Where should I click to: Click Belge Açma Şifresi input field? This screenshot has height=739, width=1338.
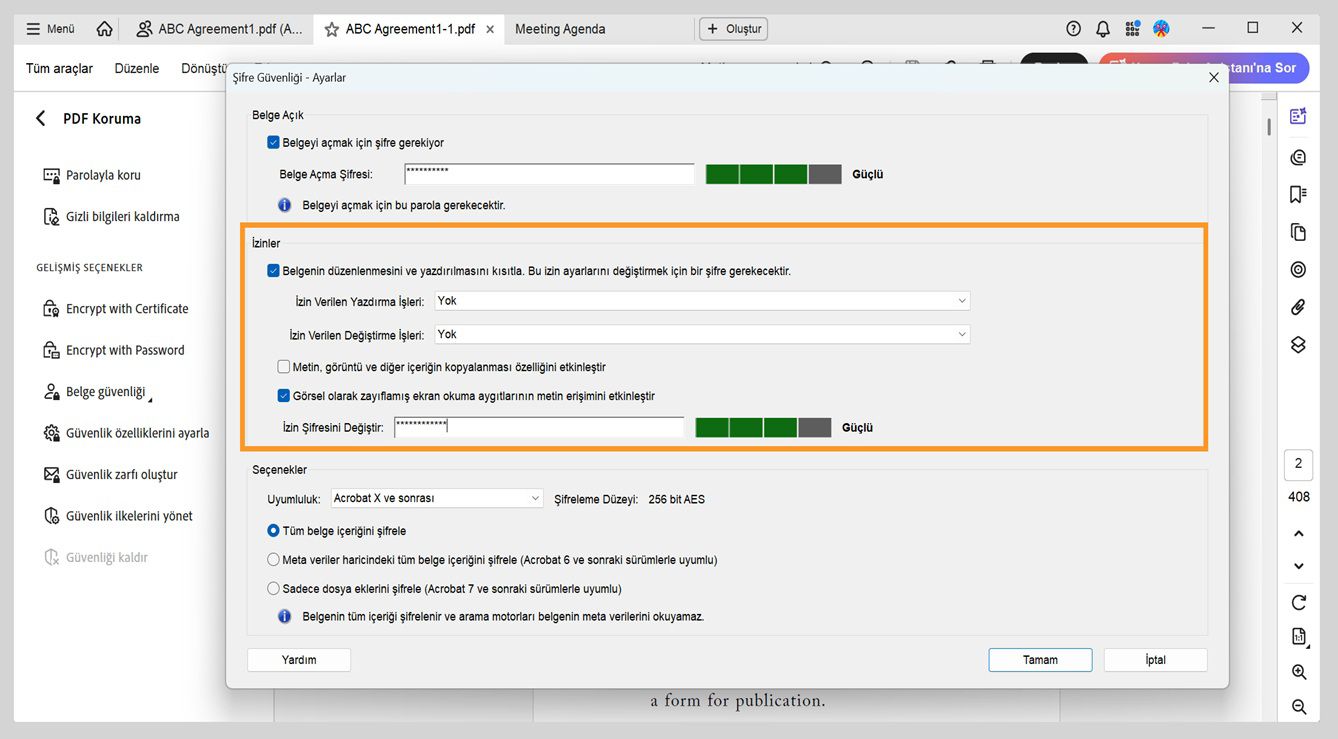click(549, 174)
